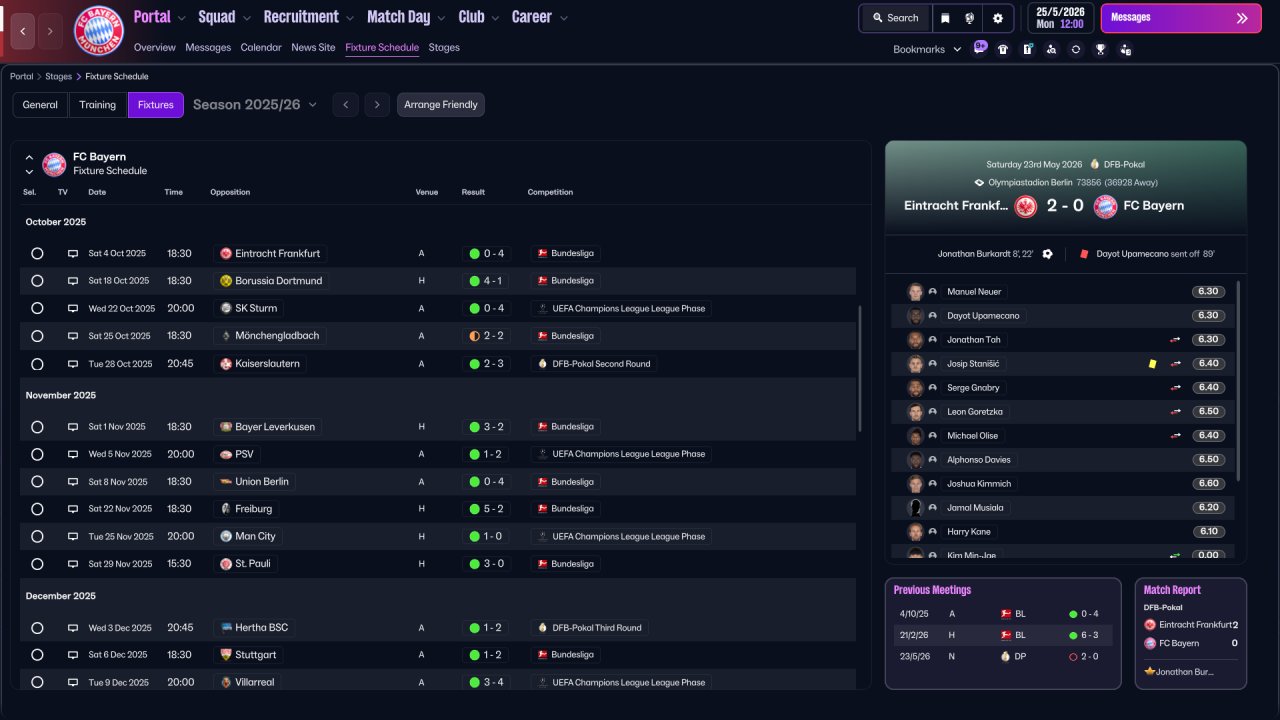Click the scouting magnifier person icon
Image resolution: width=1280 pixels, height=720 pixels.
click(x=1051, y=49)
